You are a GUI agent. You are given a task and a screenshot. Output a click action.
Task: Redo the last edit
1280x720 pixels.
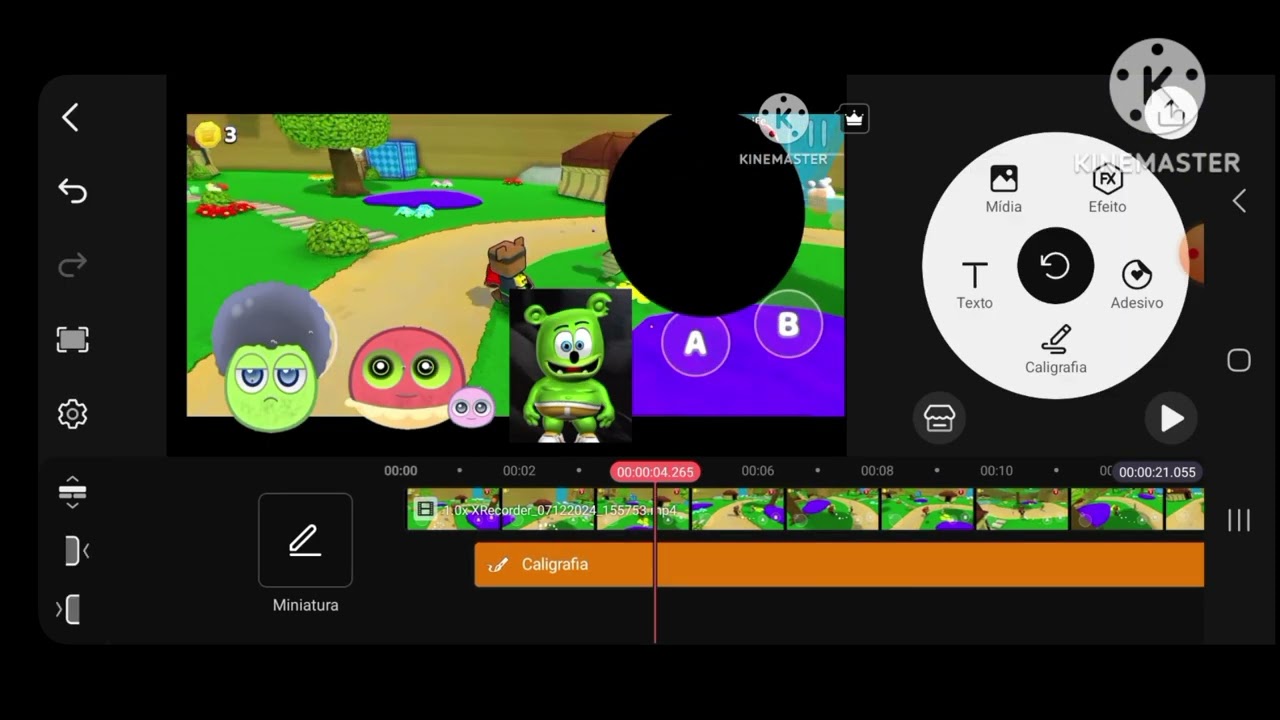pos(72,265)
